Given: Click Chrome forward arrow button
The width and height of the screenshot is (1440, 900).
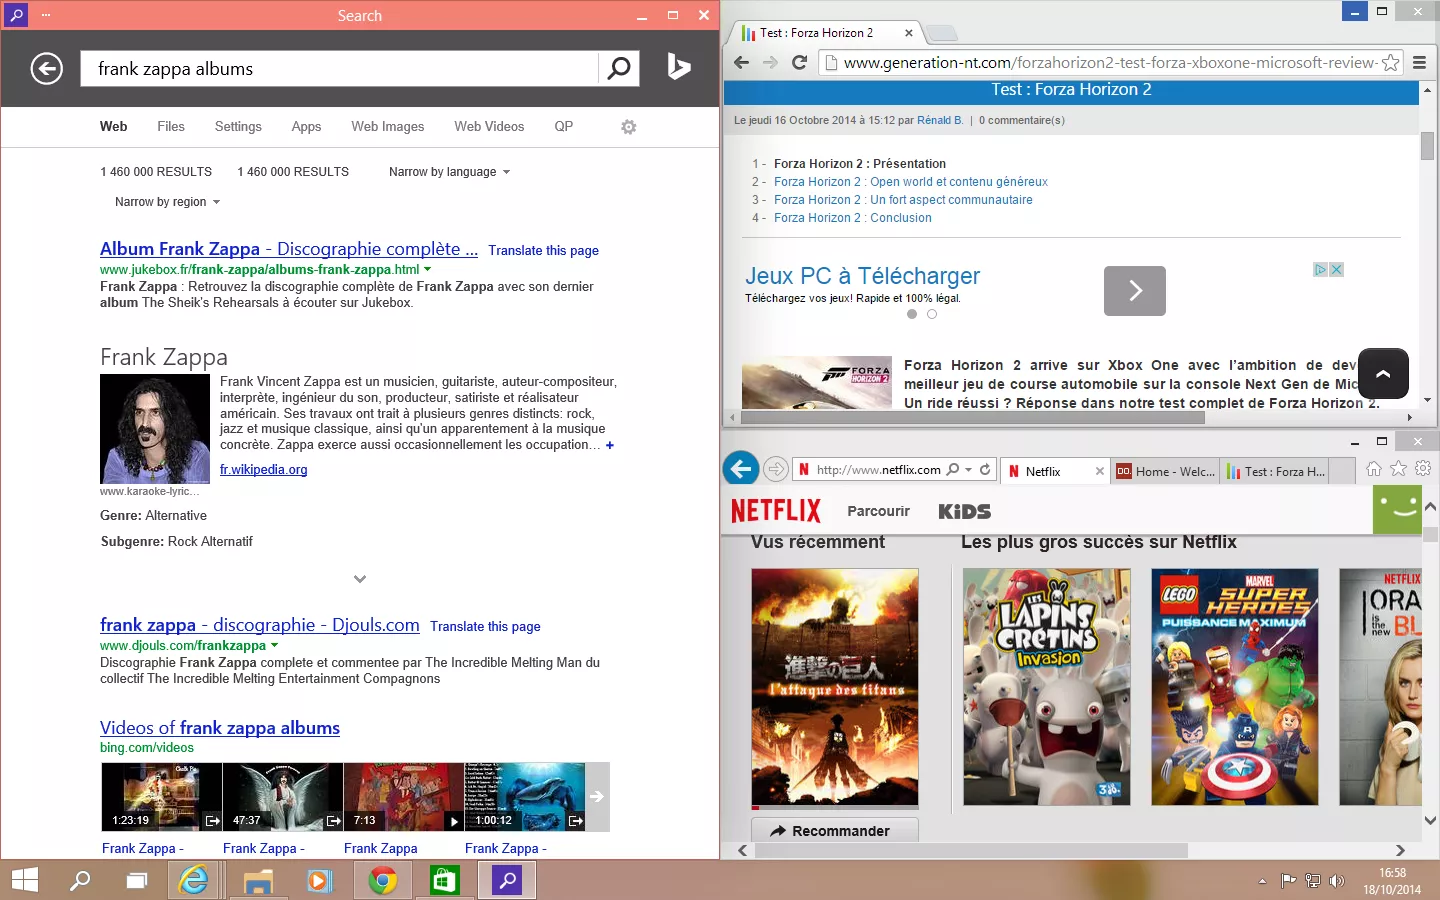Looking at the screenshot, I should pyautogui.click(x=770, y=62).
